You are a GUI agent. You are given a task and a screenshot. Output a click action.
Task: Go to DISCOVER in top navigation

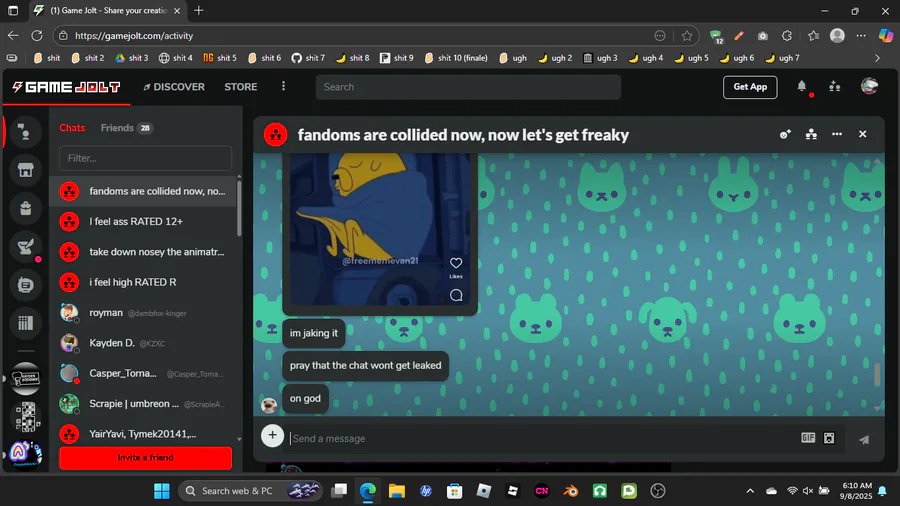tap(174, 87)
